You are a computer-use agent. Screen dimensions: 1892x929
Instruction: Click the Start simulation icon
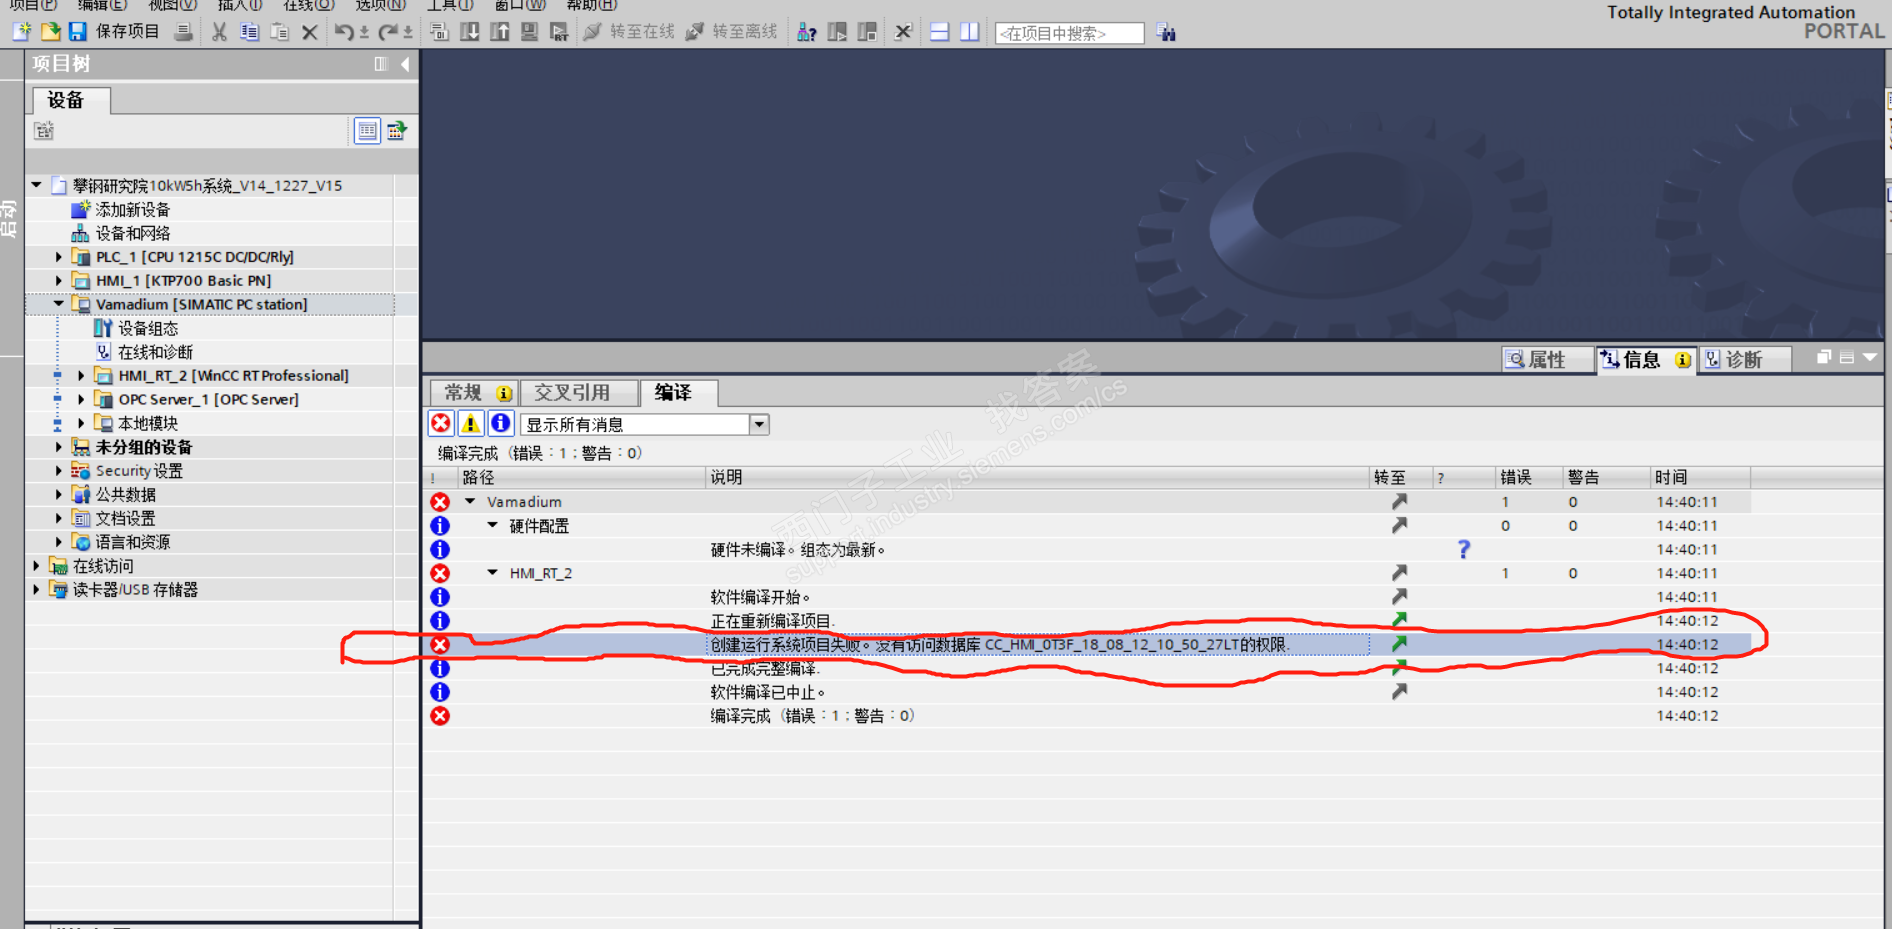click(529, 32)
